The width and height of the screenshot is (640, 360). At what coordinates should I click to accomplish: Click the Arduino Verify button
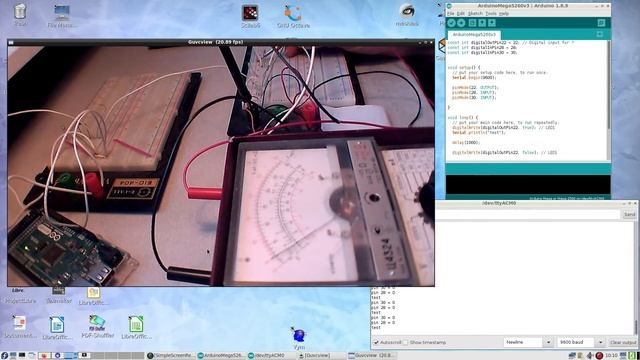click(451, 23)
